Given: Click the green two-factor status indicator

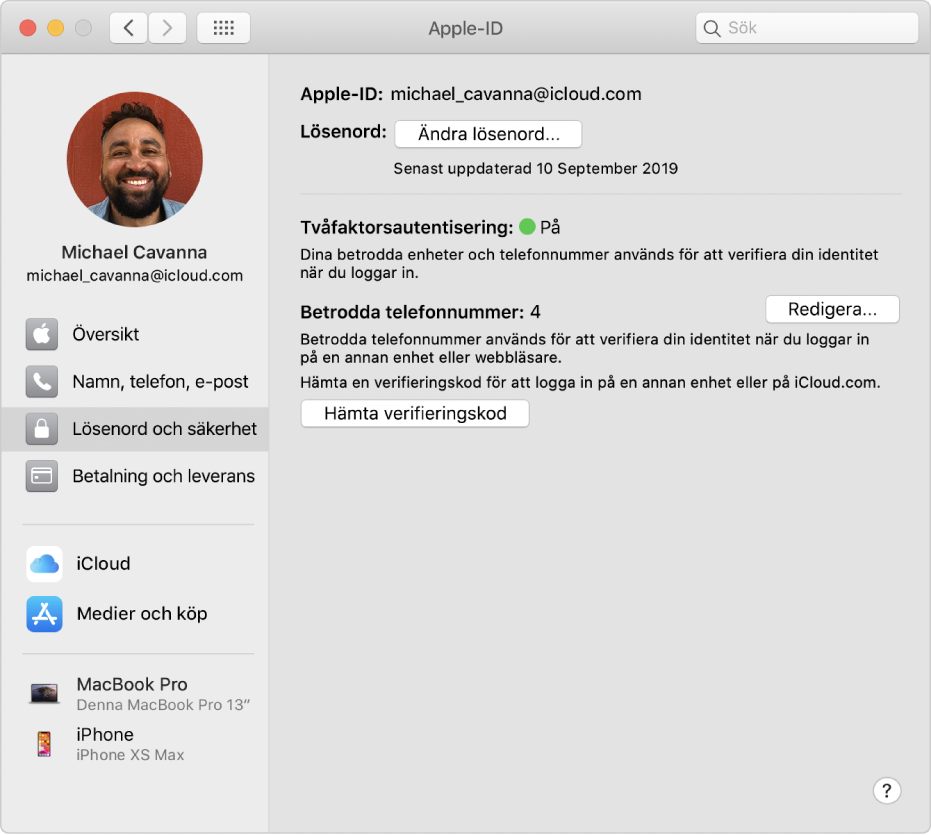Looking at the screenshot, I should 527,226.
